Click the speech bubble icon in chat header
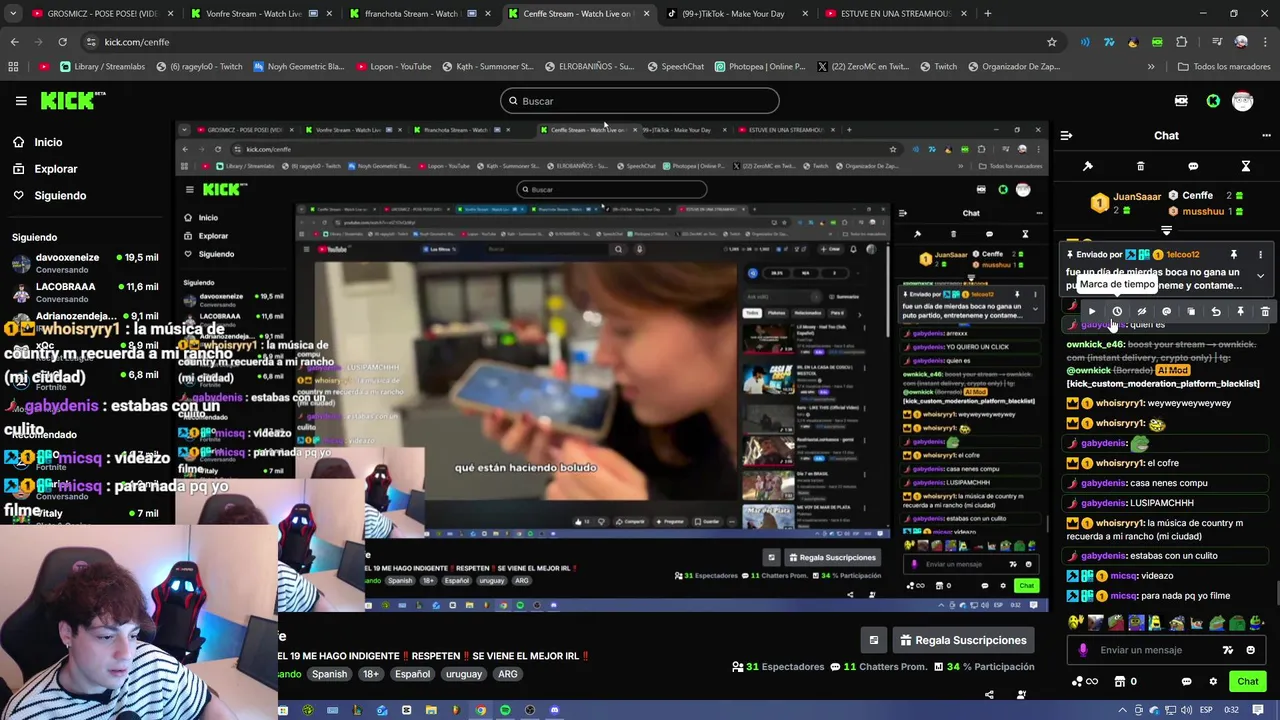This screenshot has height=720, width=1280. 1193,166
